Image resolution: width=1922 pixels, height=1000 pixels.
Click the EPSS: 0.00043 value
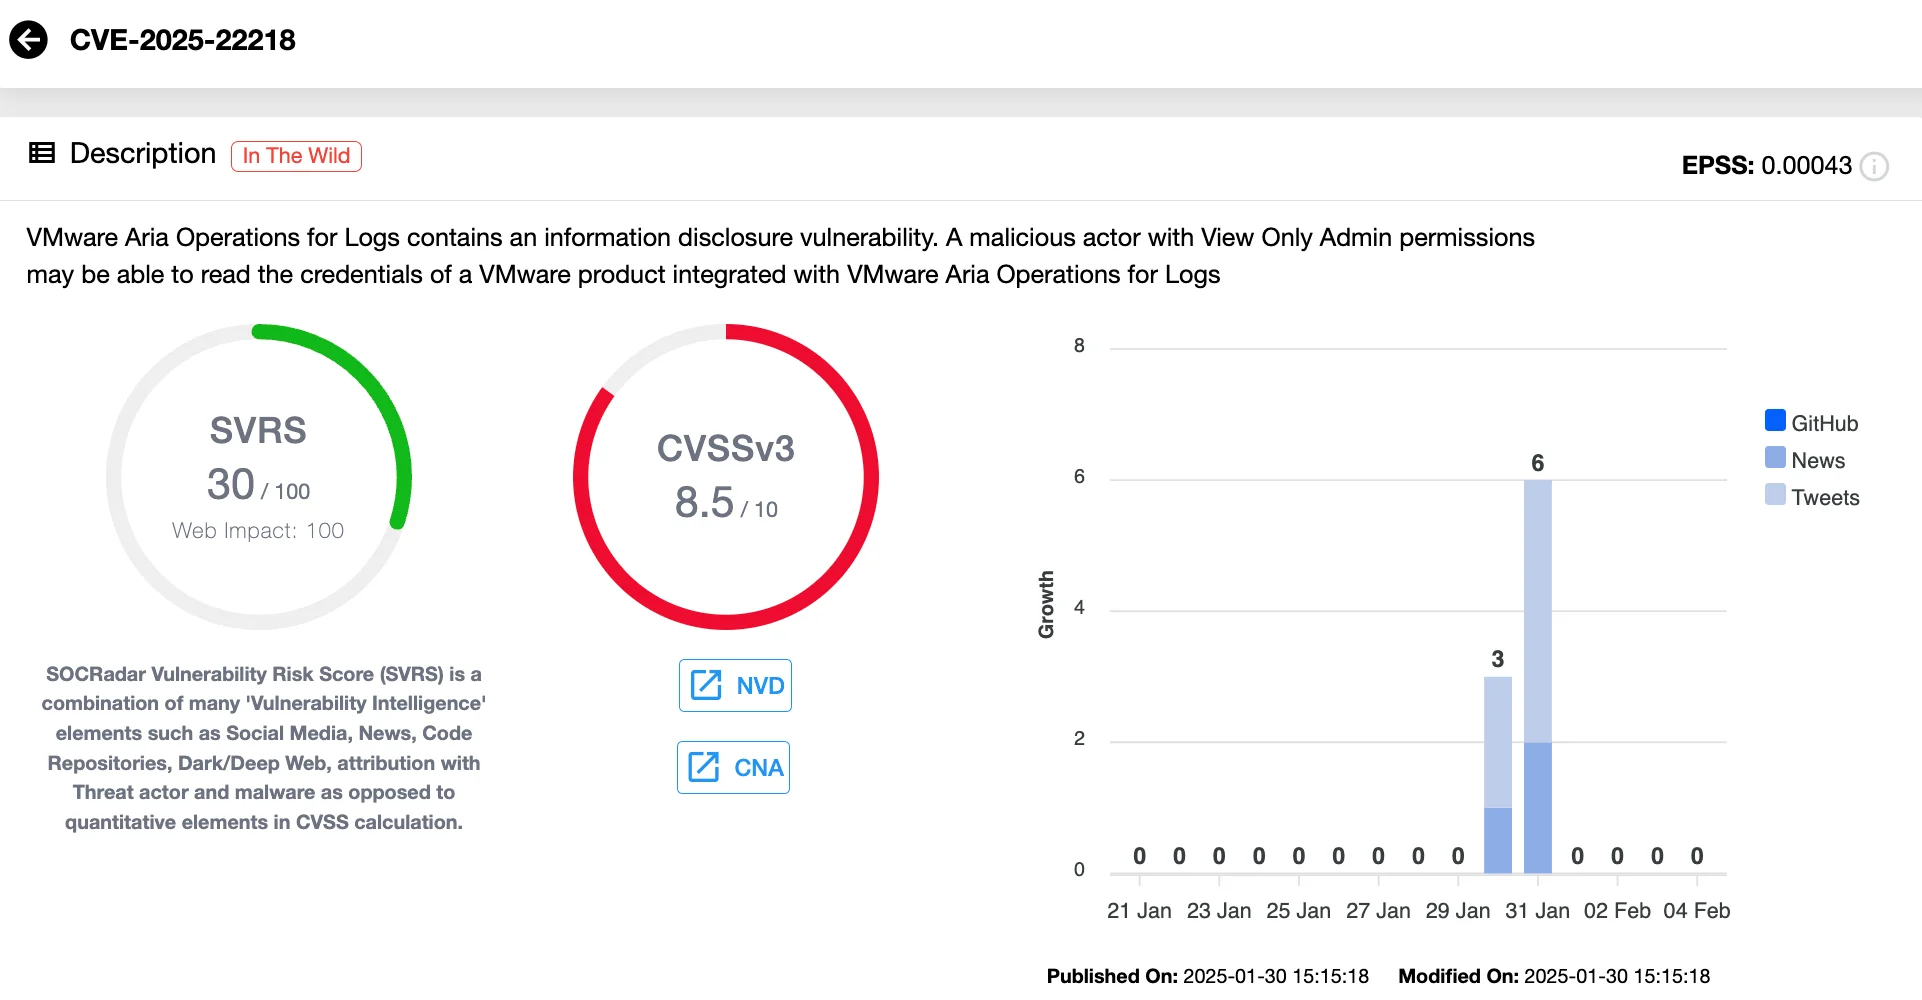click(x=1767, y=166)
